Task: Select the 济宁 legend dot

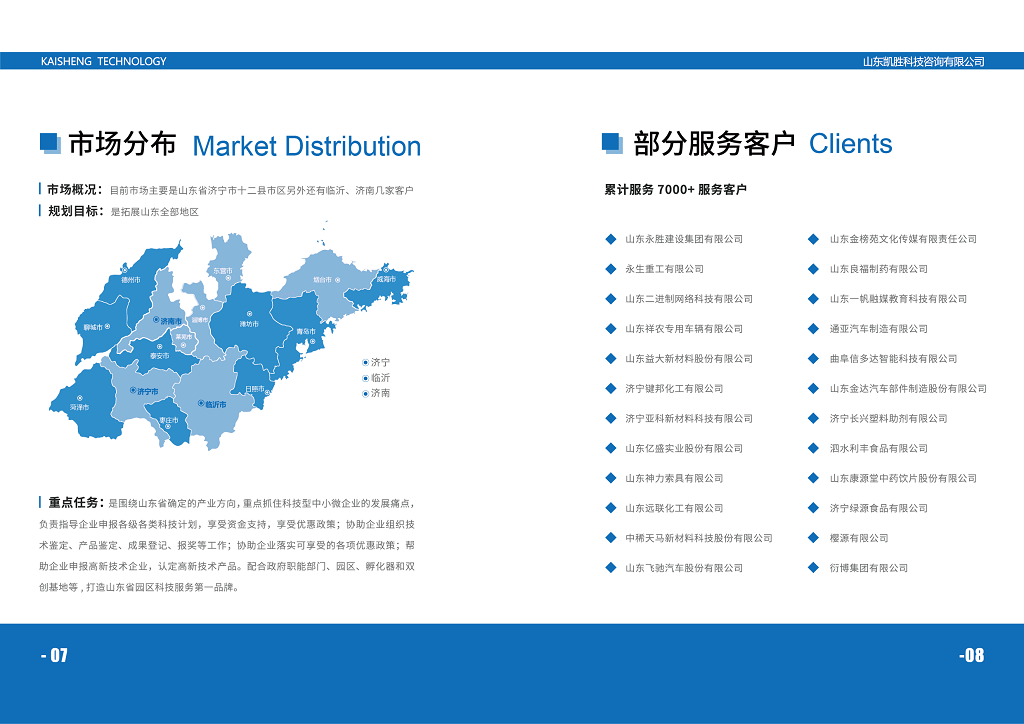Action: pyautogui.click(x=365, y=362)
